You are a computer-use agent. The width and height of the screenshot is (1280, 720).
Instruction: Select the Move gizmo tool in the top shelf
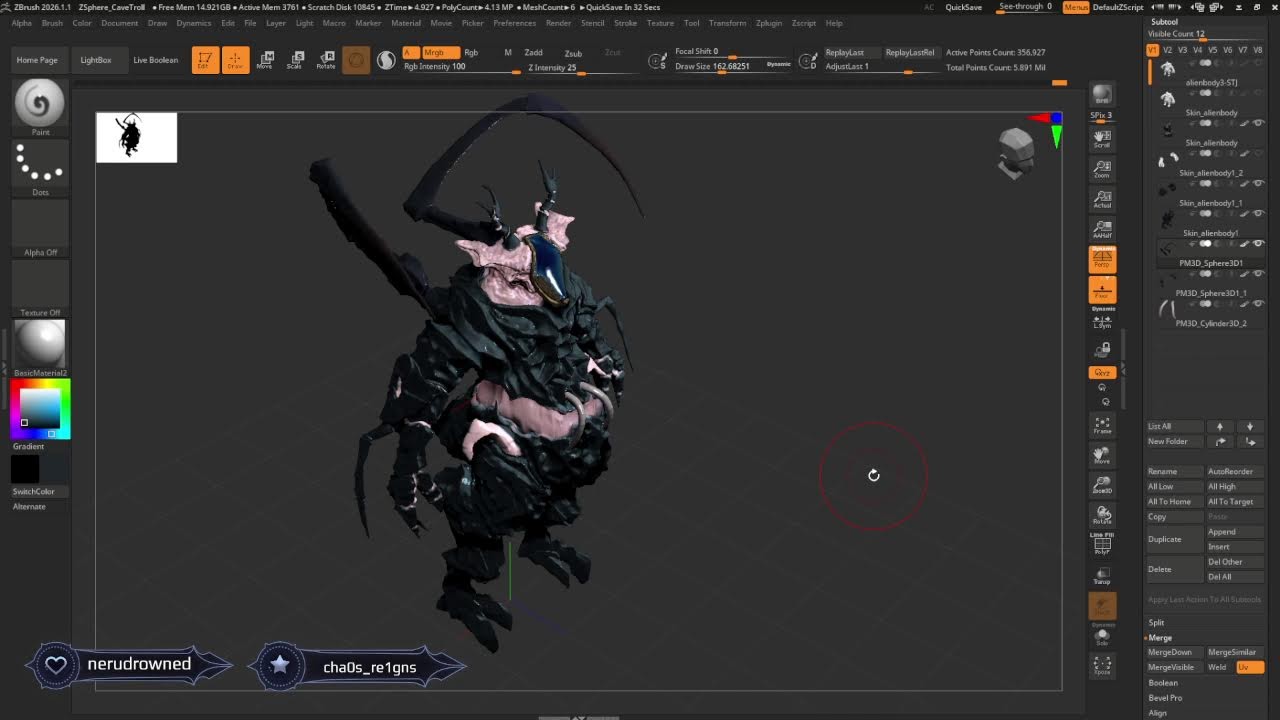click(x=265, y=60)
